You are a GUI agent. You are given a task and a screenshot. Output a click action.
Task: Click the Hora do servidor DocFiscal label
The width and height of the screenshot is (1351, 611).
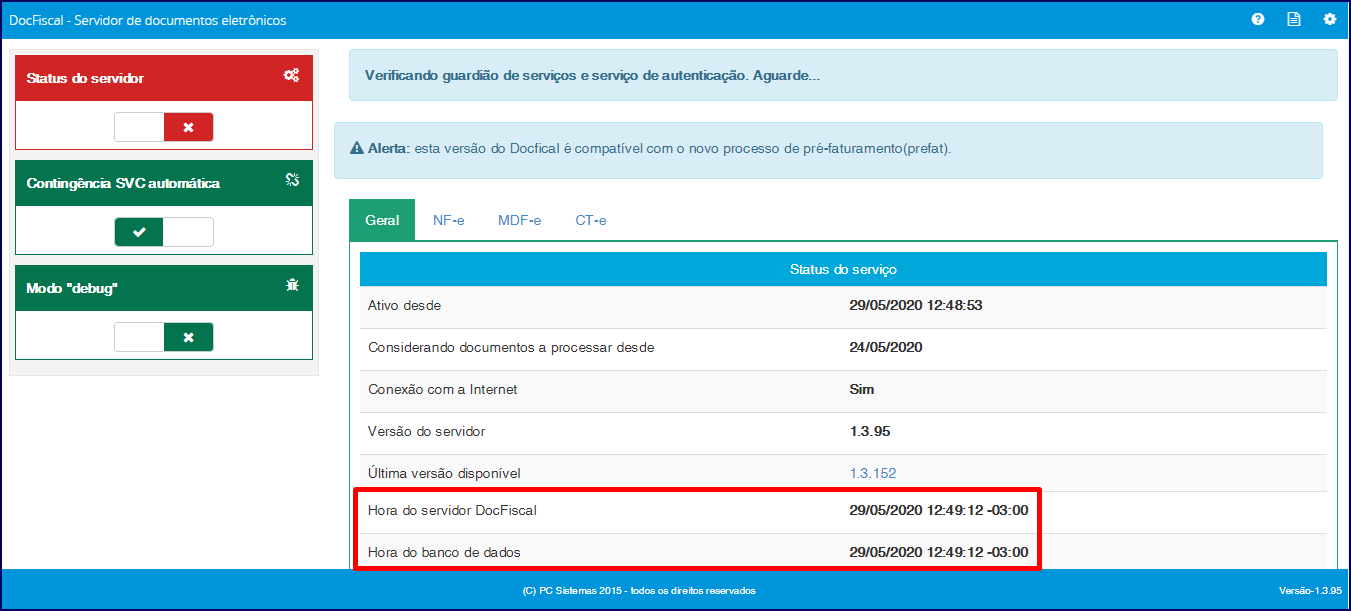pos(452,510)
